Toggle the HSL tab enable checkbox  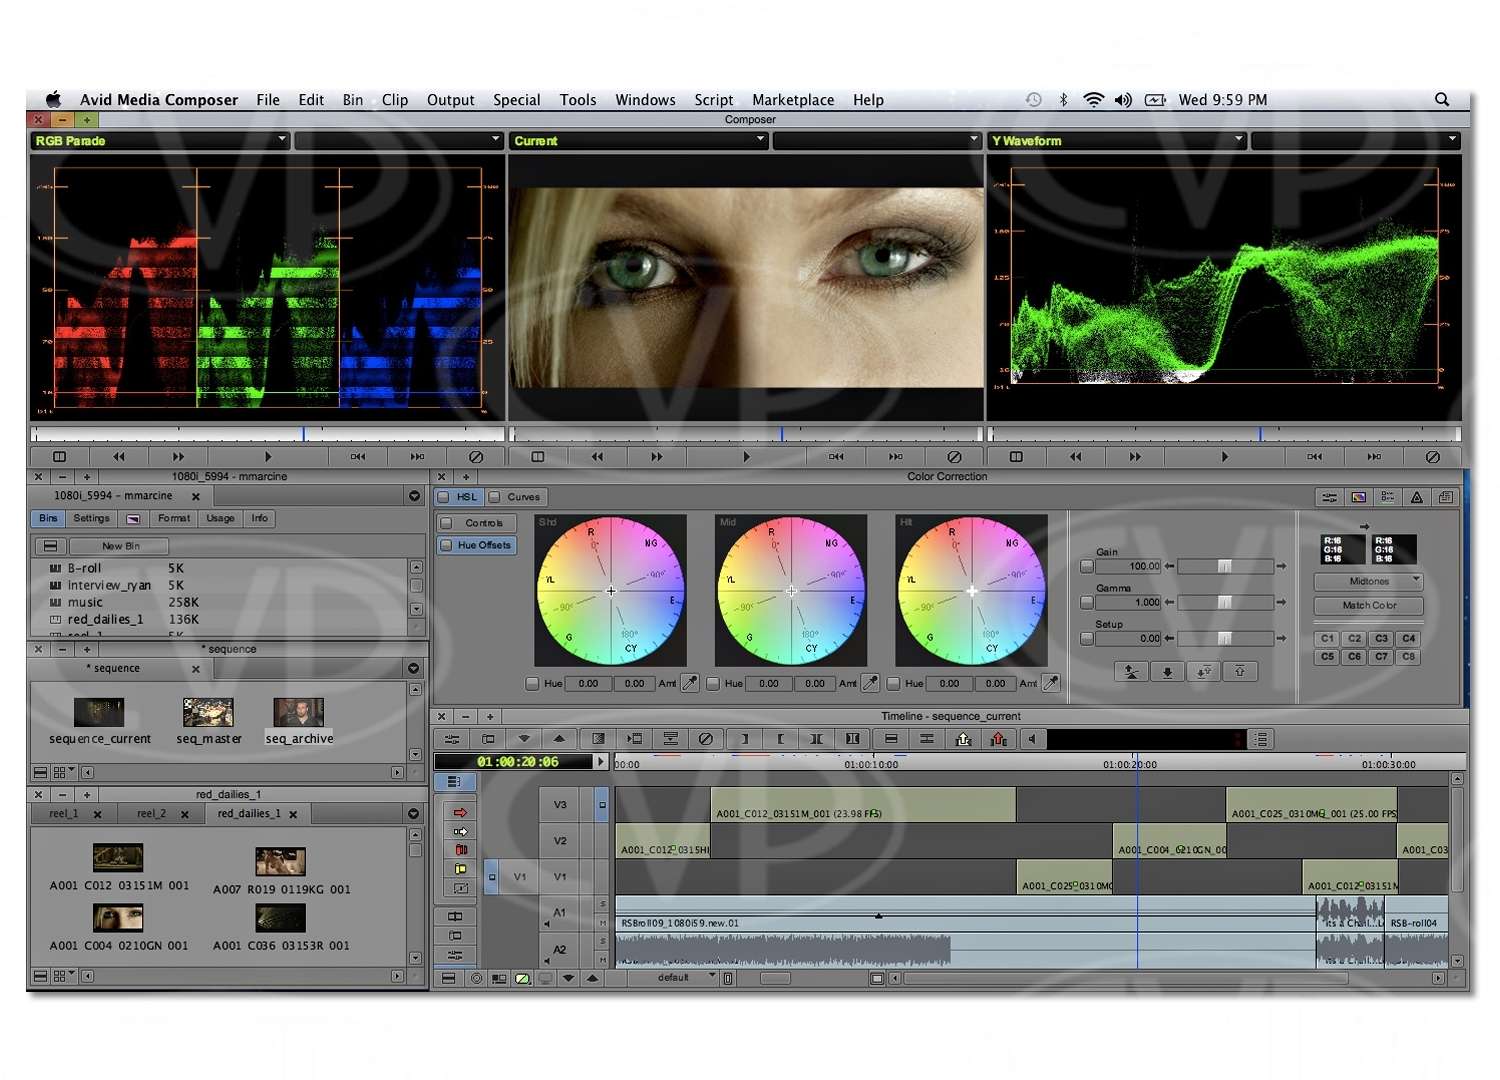(x=444, y=496)
